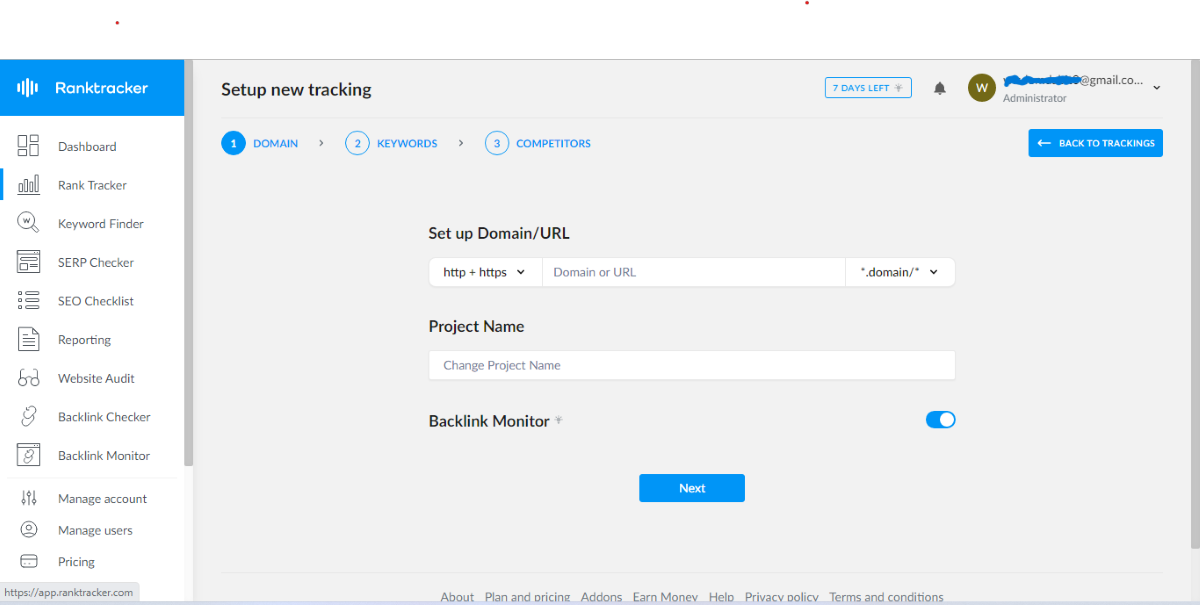This screenshot has width=1200, height=605.
Task: Focus the Domain or URL input field
Action: [x=694, y=272]
